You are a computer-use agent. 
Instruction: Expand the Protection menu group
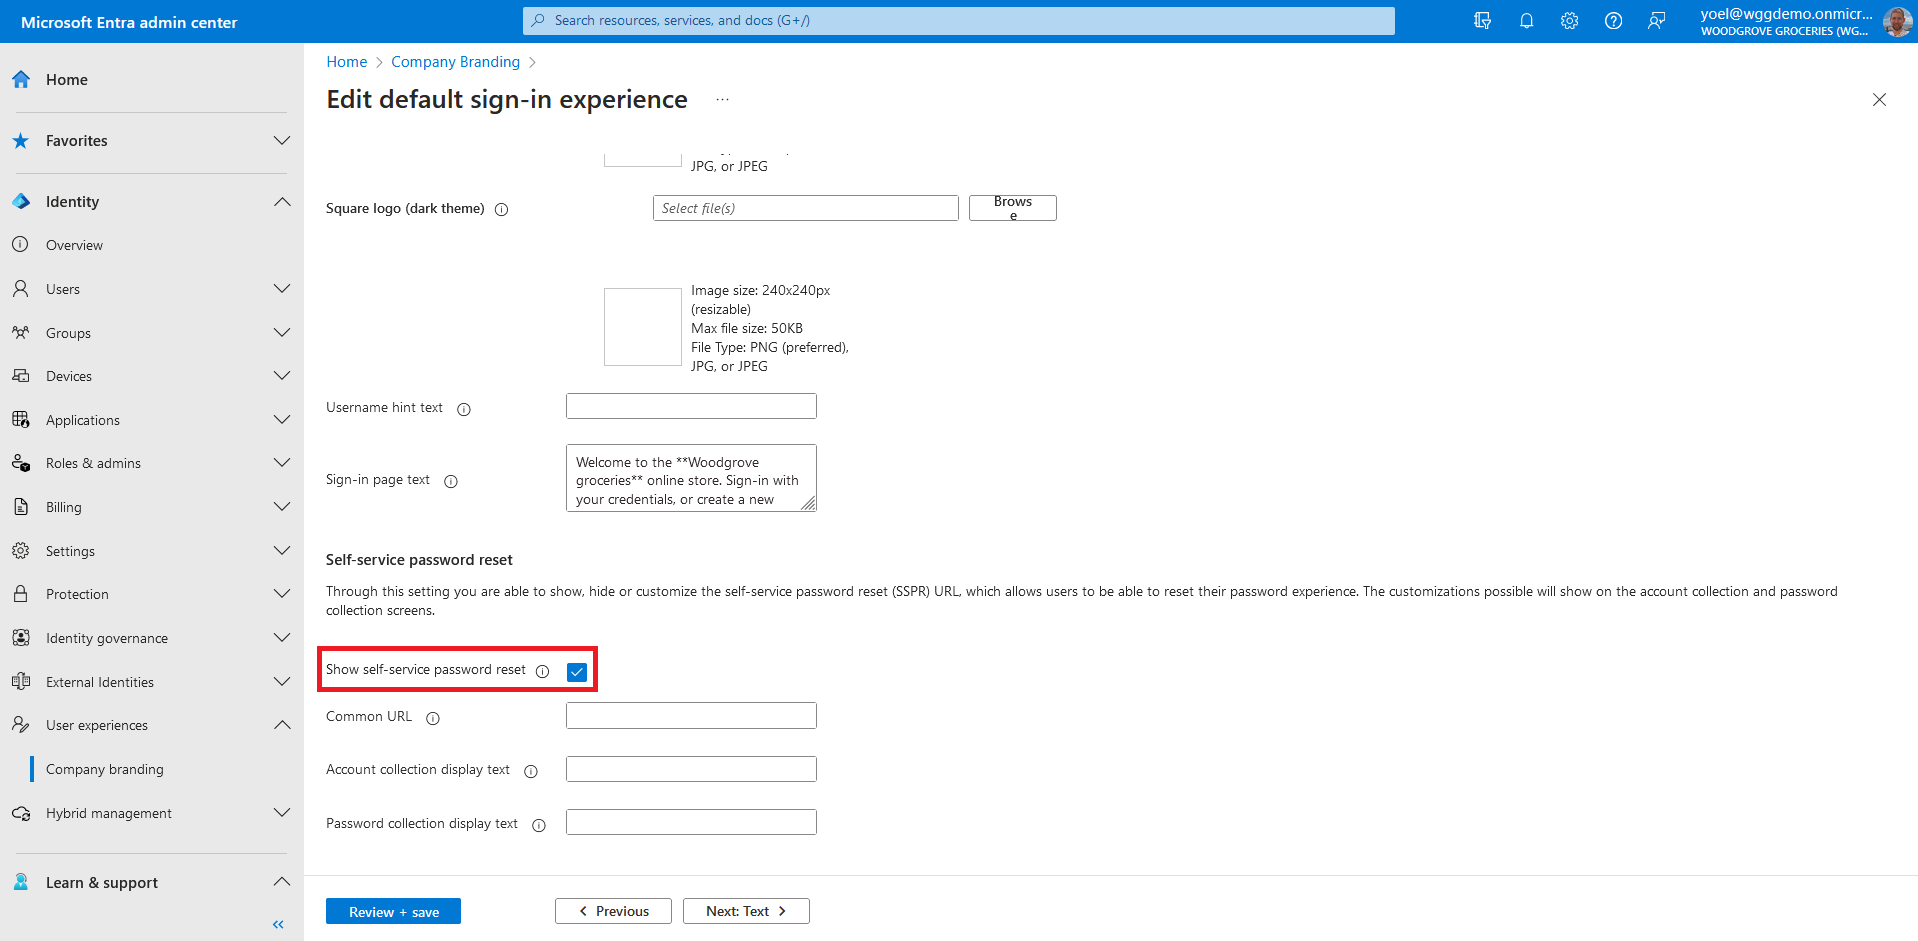tap(282, 594)
